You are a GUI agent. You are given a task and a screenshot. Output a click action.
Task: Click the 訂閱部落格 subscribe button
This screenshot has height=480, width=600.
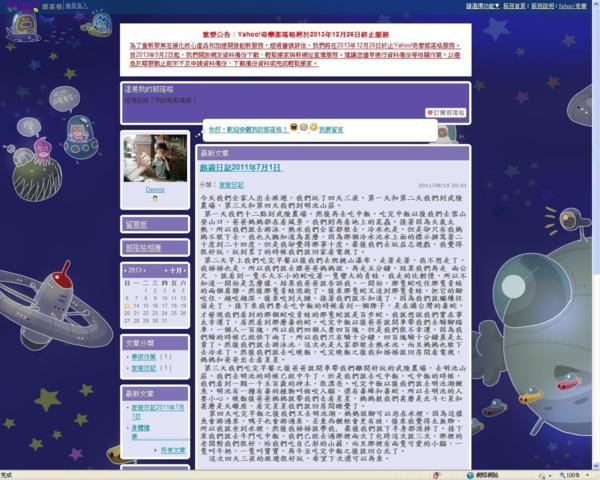pos(450,113)
